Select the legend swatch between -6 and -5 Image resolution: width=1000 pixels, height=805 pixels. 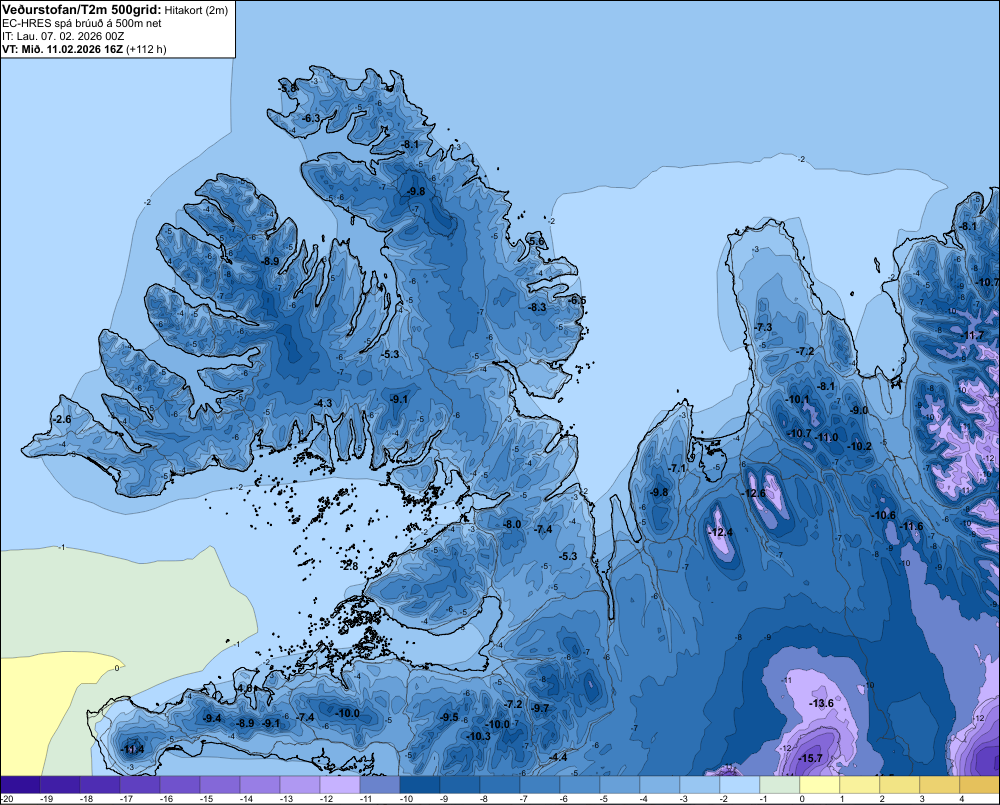point(580,785)
